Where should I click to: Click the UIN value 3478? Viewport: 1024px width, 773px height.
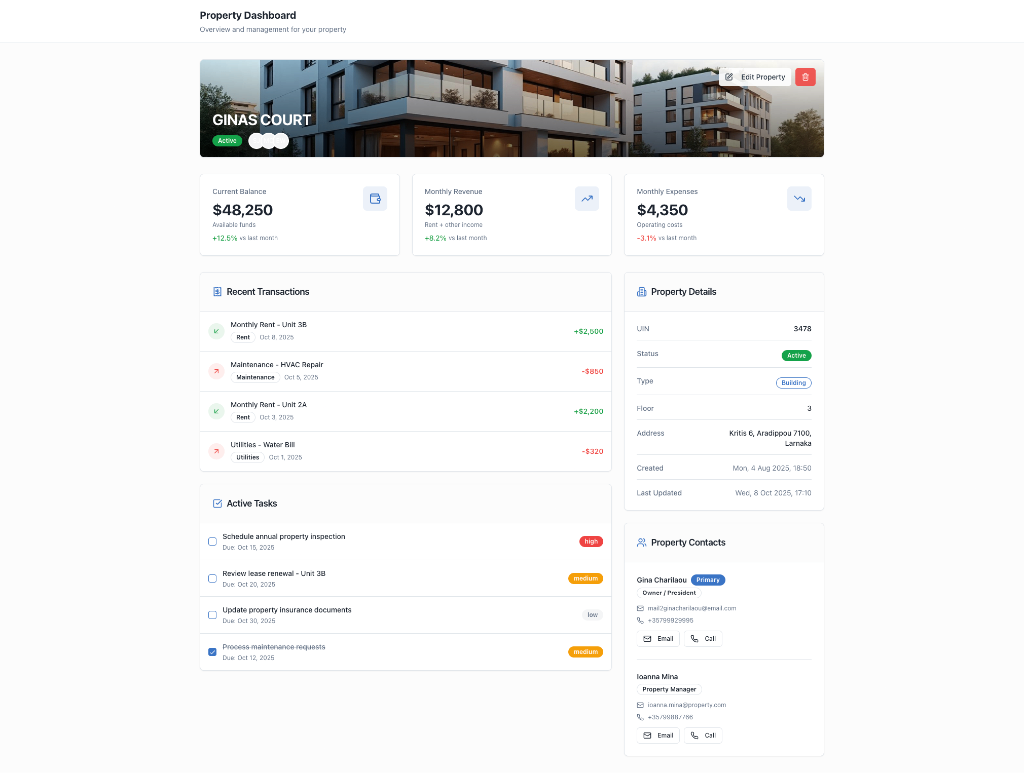pos(802,329)
